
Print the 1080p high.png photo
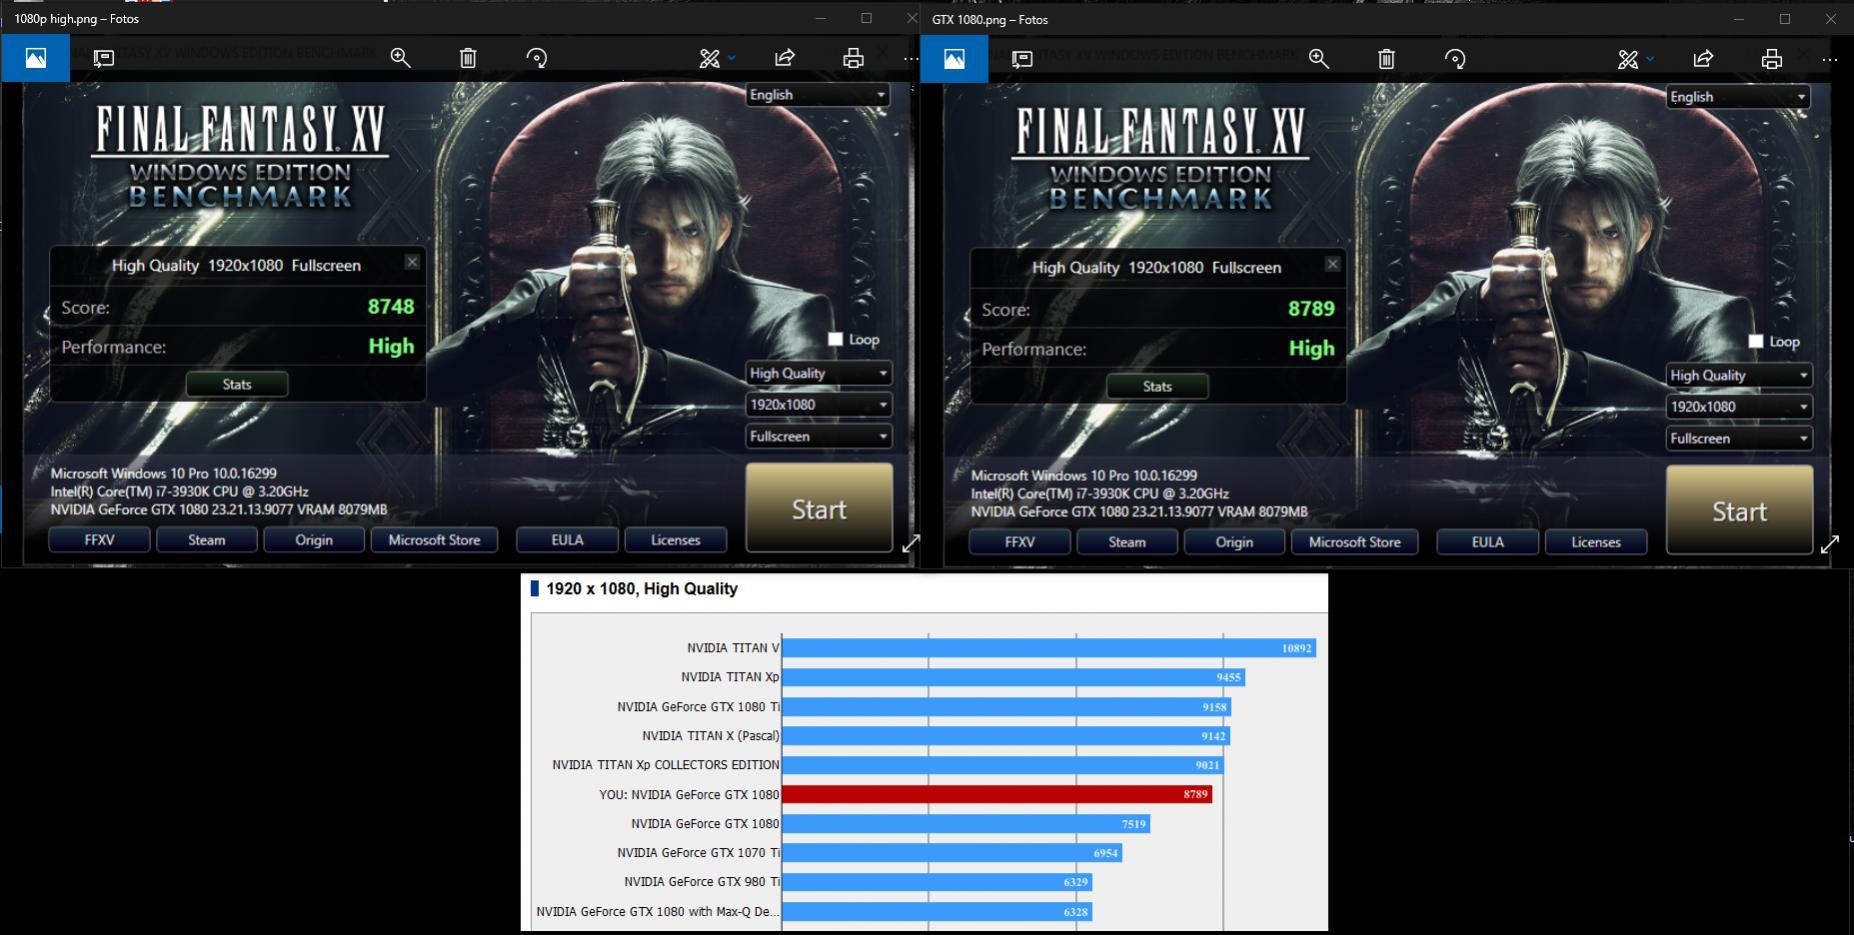point(853,58)
